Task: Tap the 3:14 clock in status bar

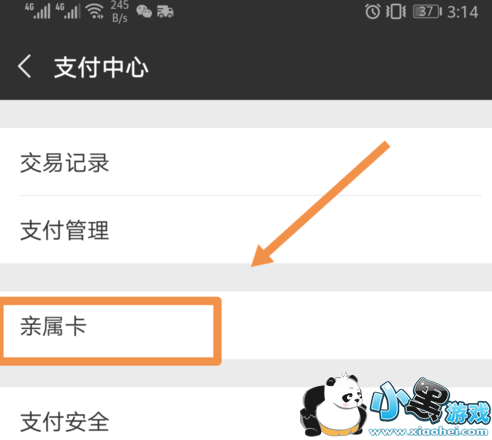Action: (463, 12)
